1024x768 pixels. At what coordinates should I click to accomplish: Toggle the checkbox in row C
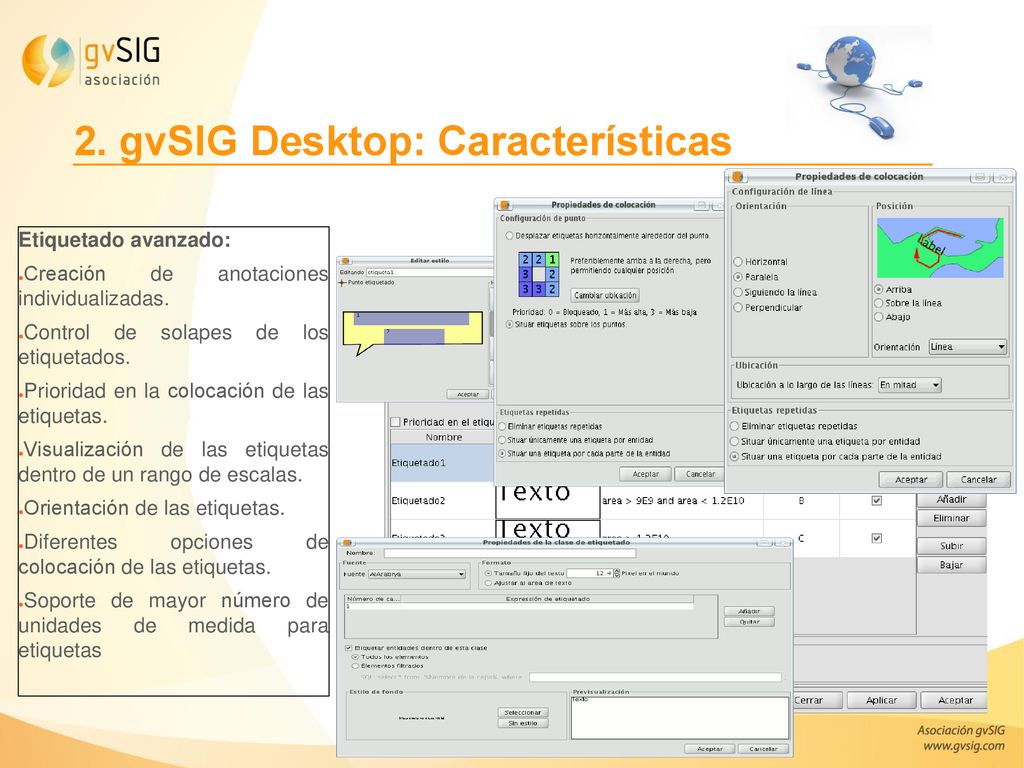pos(876,538)
